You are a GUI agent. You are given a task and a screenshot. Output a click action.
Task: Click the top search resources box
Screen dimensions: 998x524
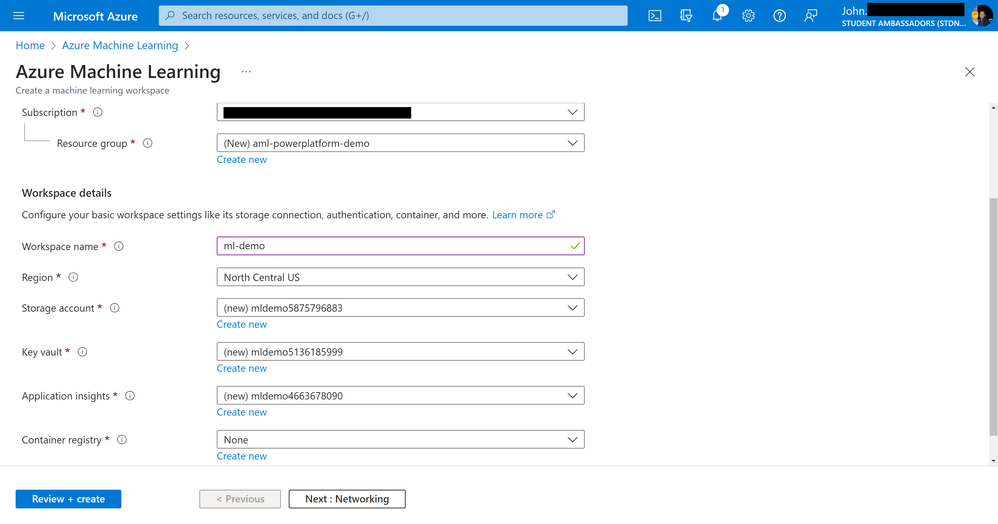(393, 15)
